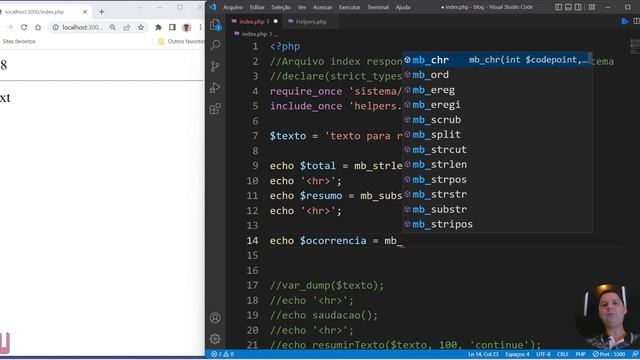The width and height of the screenshot is (640, 360).
Task: Open Outros favoritos bookmarks folder
Action: point(181,41)
